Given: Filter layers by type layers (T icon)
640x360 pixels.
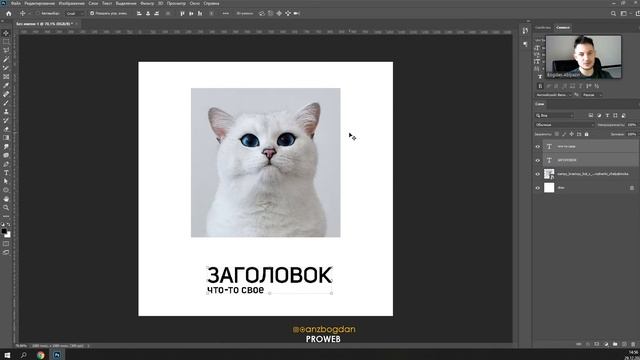Looking at the screenshot, I should click(x=607, y=116).
